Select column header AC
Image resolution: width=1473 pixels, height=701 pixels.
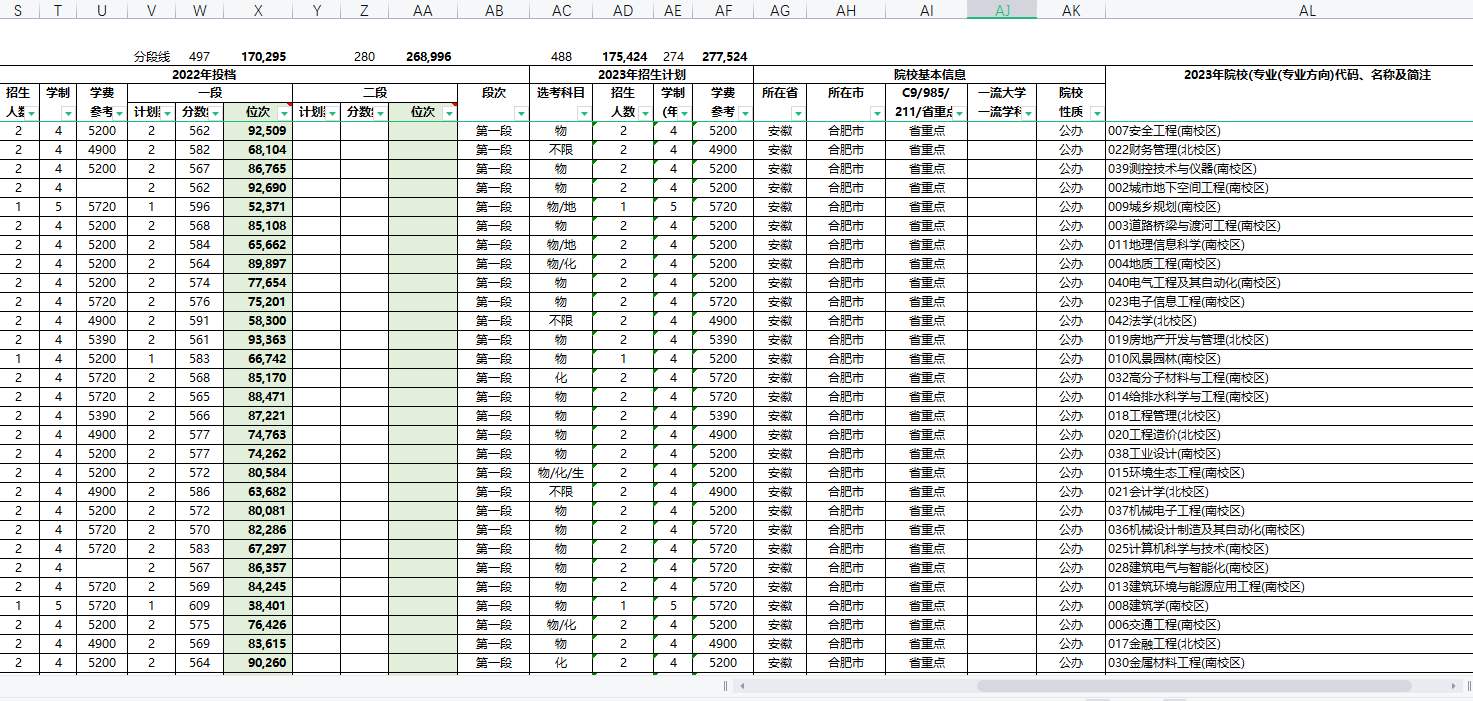click(561, 9)
